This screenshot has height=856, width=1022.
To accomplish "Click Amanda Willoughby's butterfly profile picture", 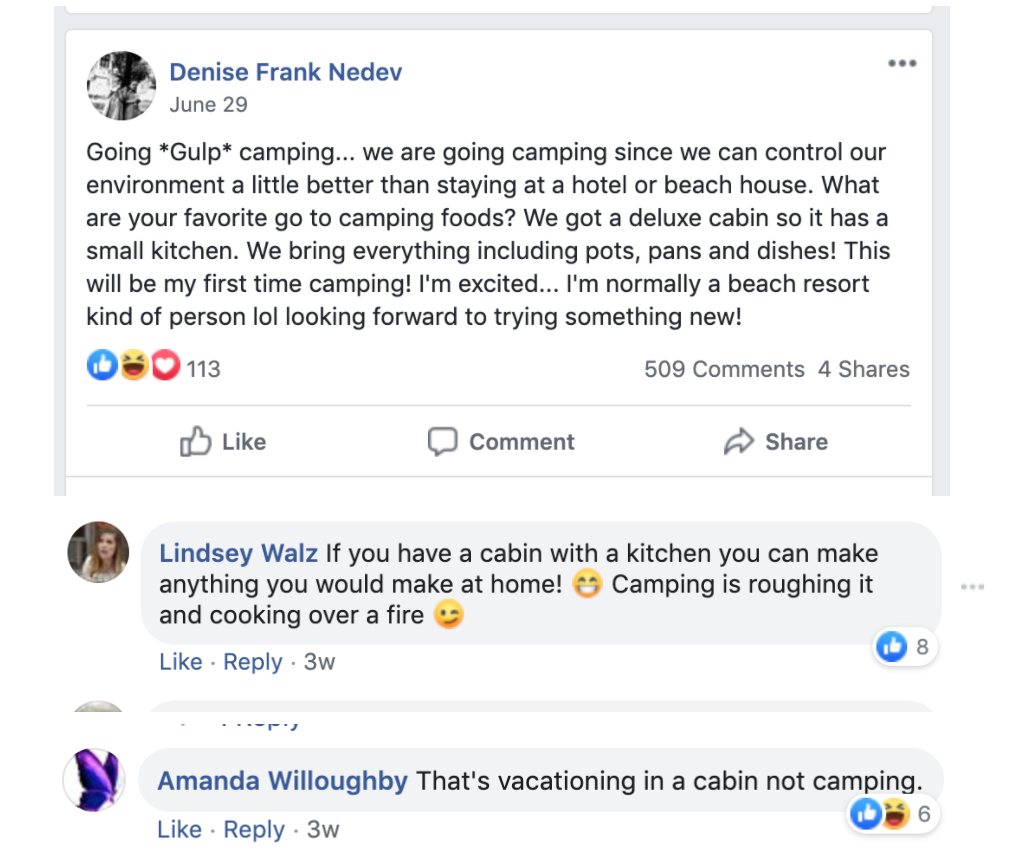I will pos(93,780).
